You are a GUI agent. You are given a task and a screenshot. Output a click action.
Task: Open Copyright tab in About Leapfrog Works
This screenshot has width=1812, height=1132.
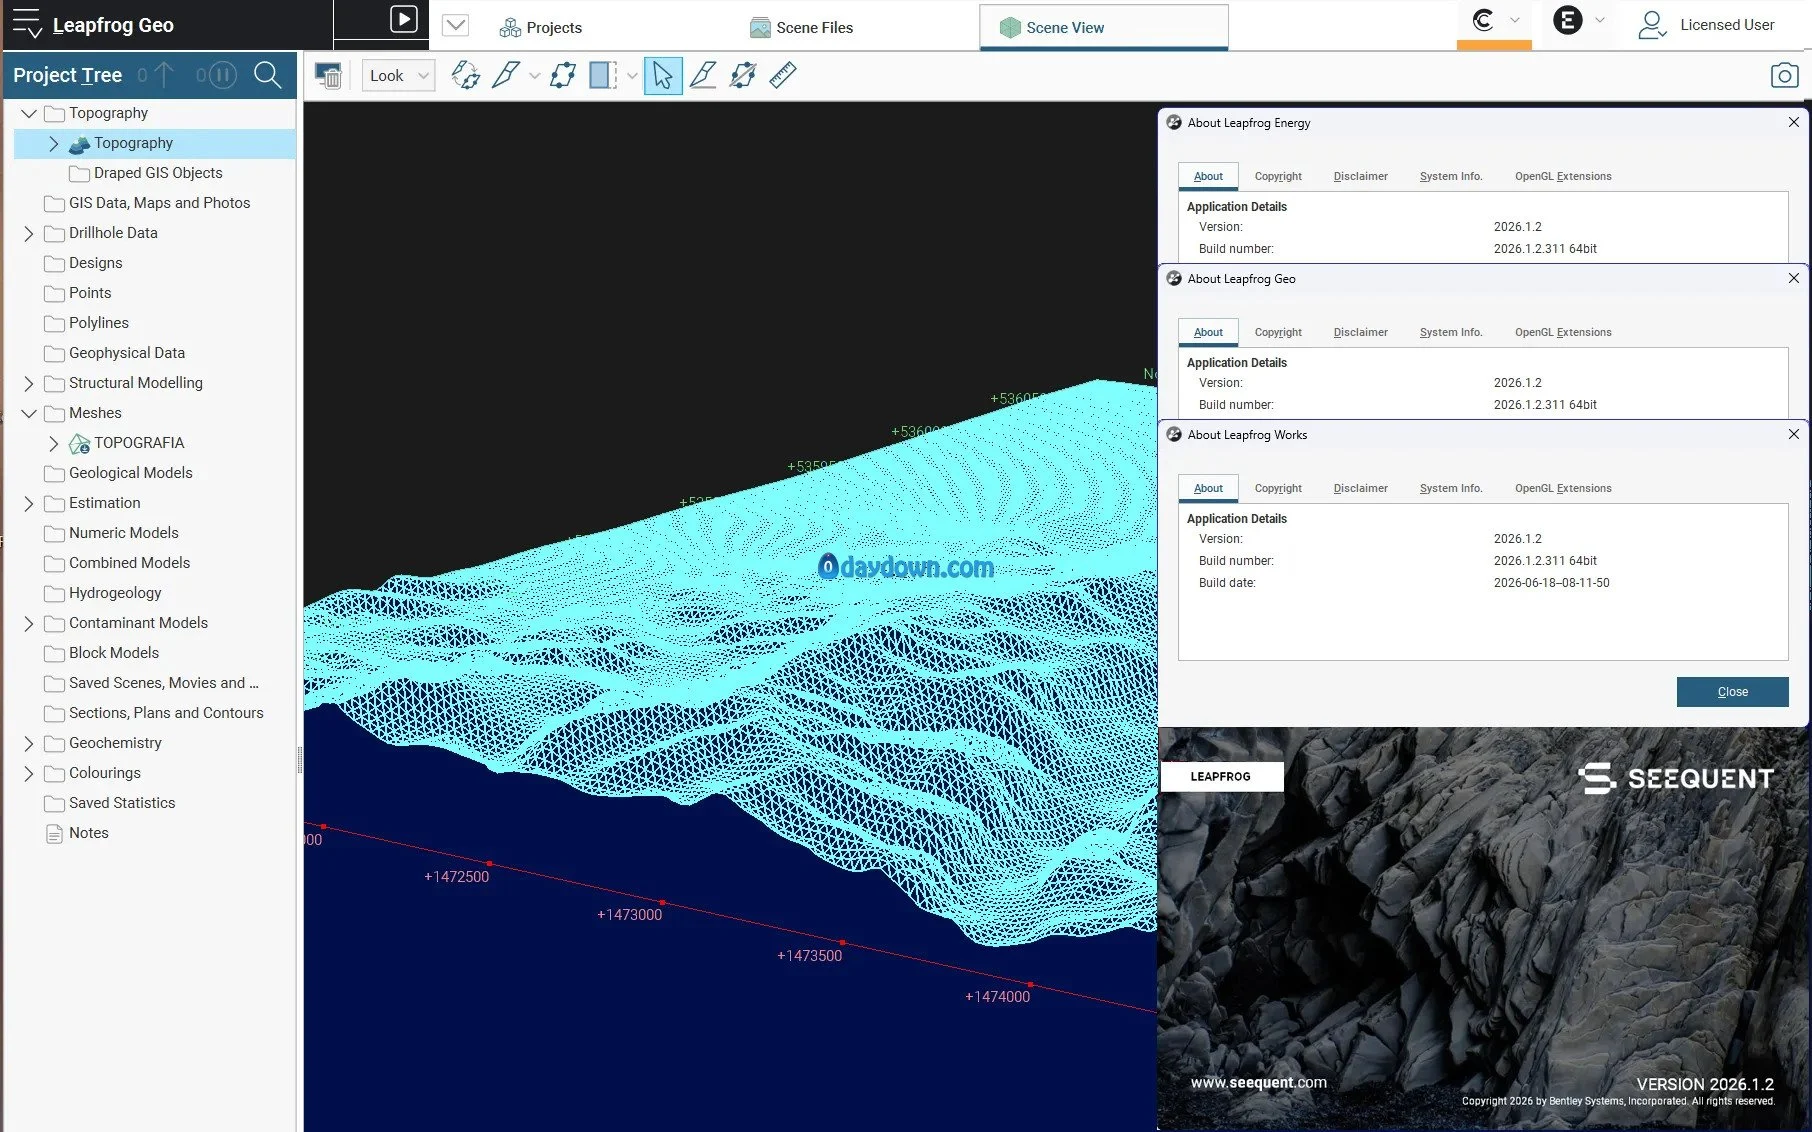point(1278,488)
